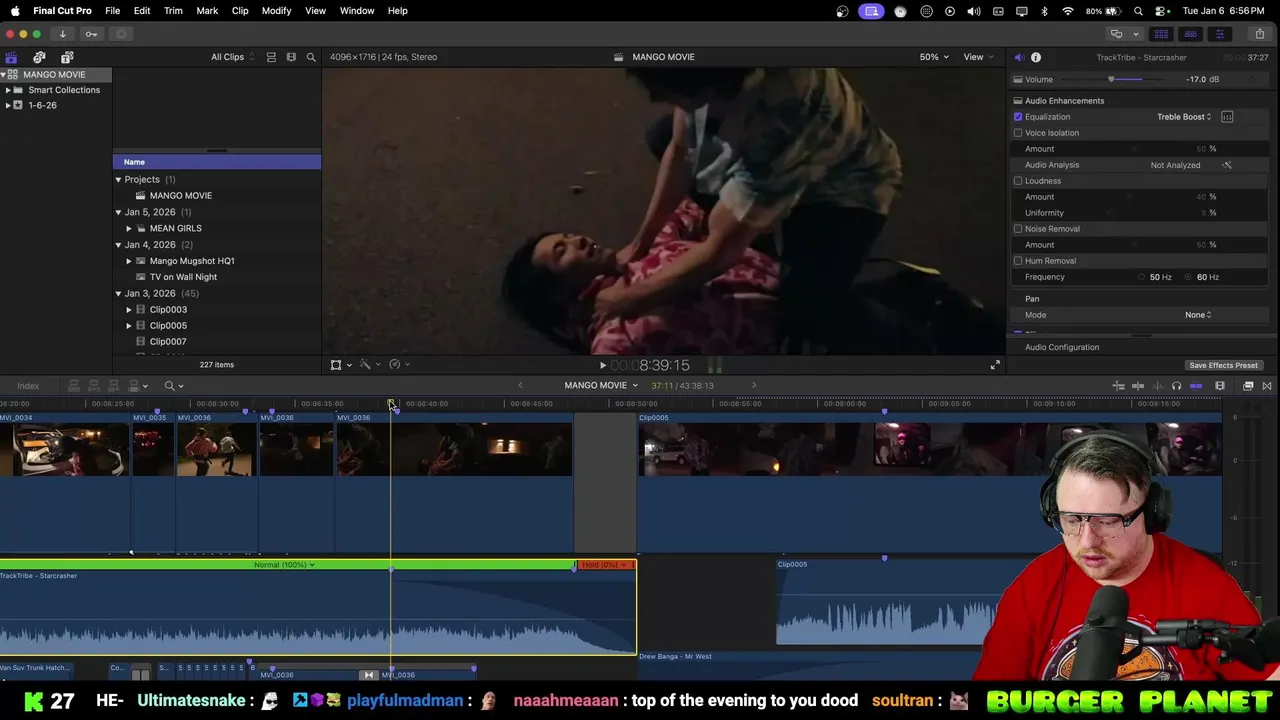The image size is (1280, 720).
Task: Enable the Voice Isolation checkbox
Action: pyautogui.click(x=1018, y=133)
